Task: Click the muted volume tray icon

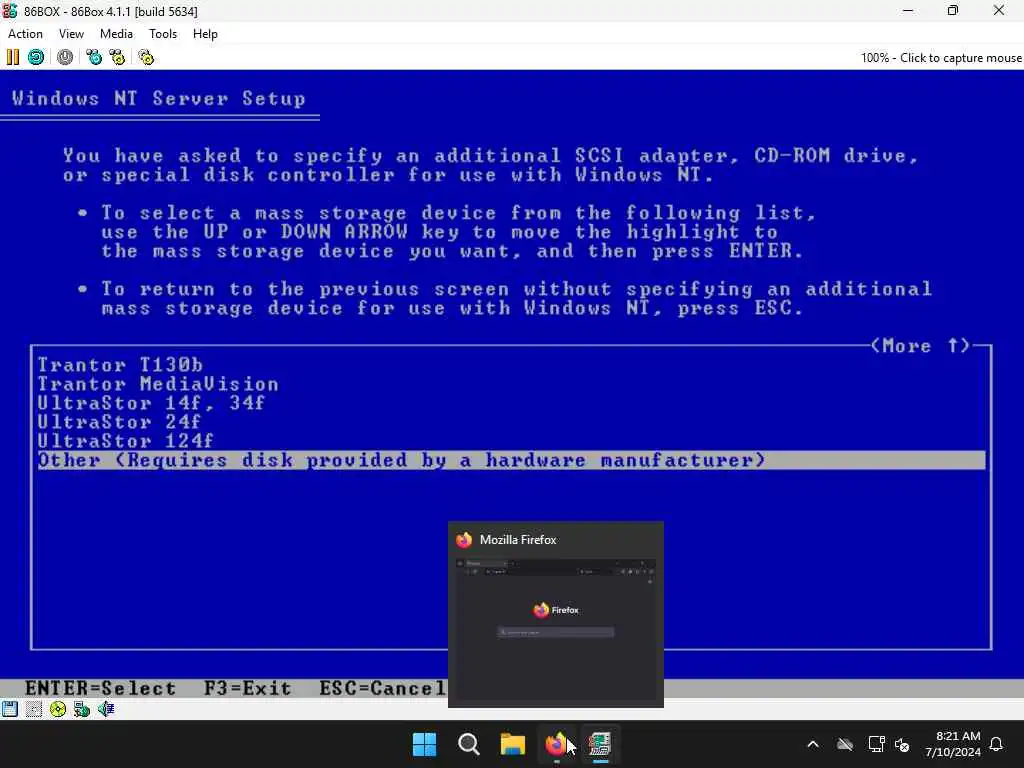Action: (x=903, y=744)
